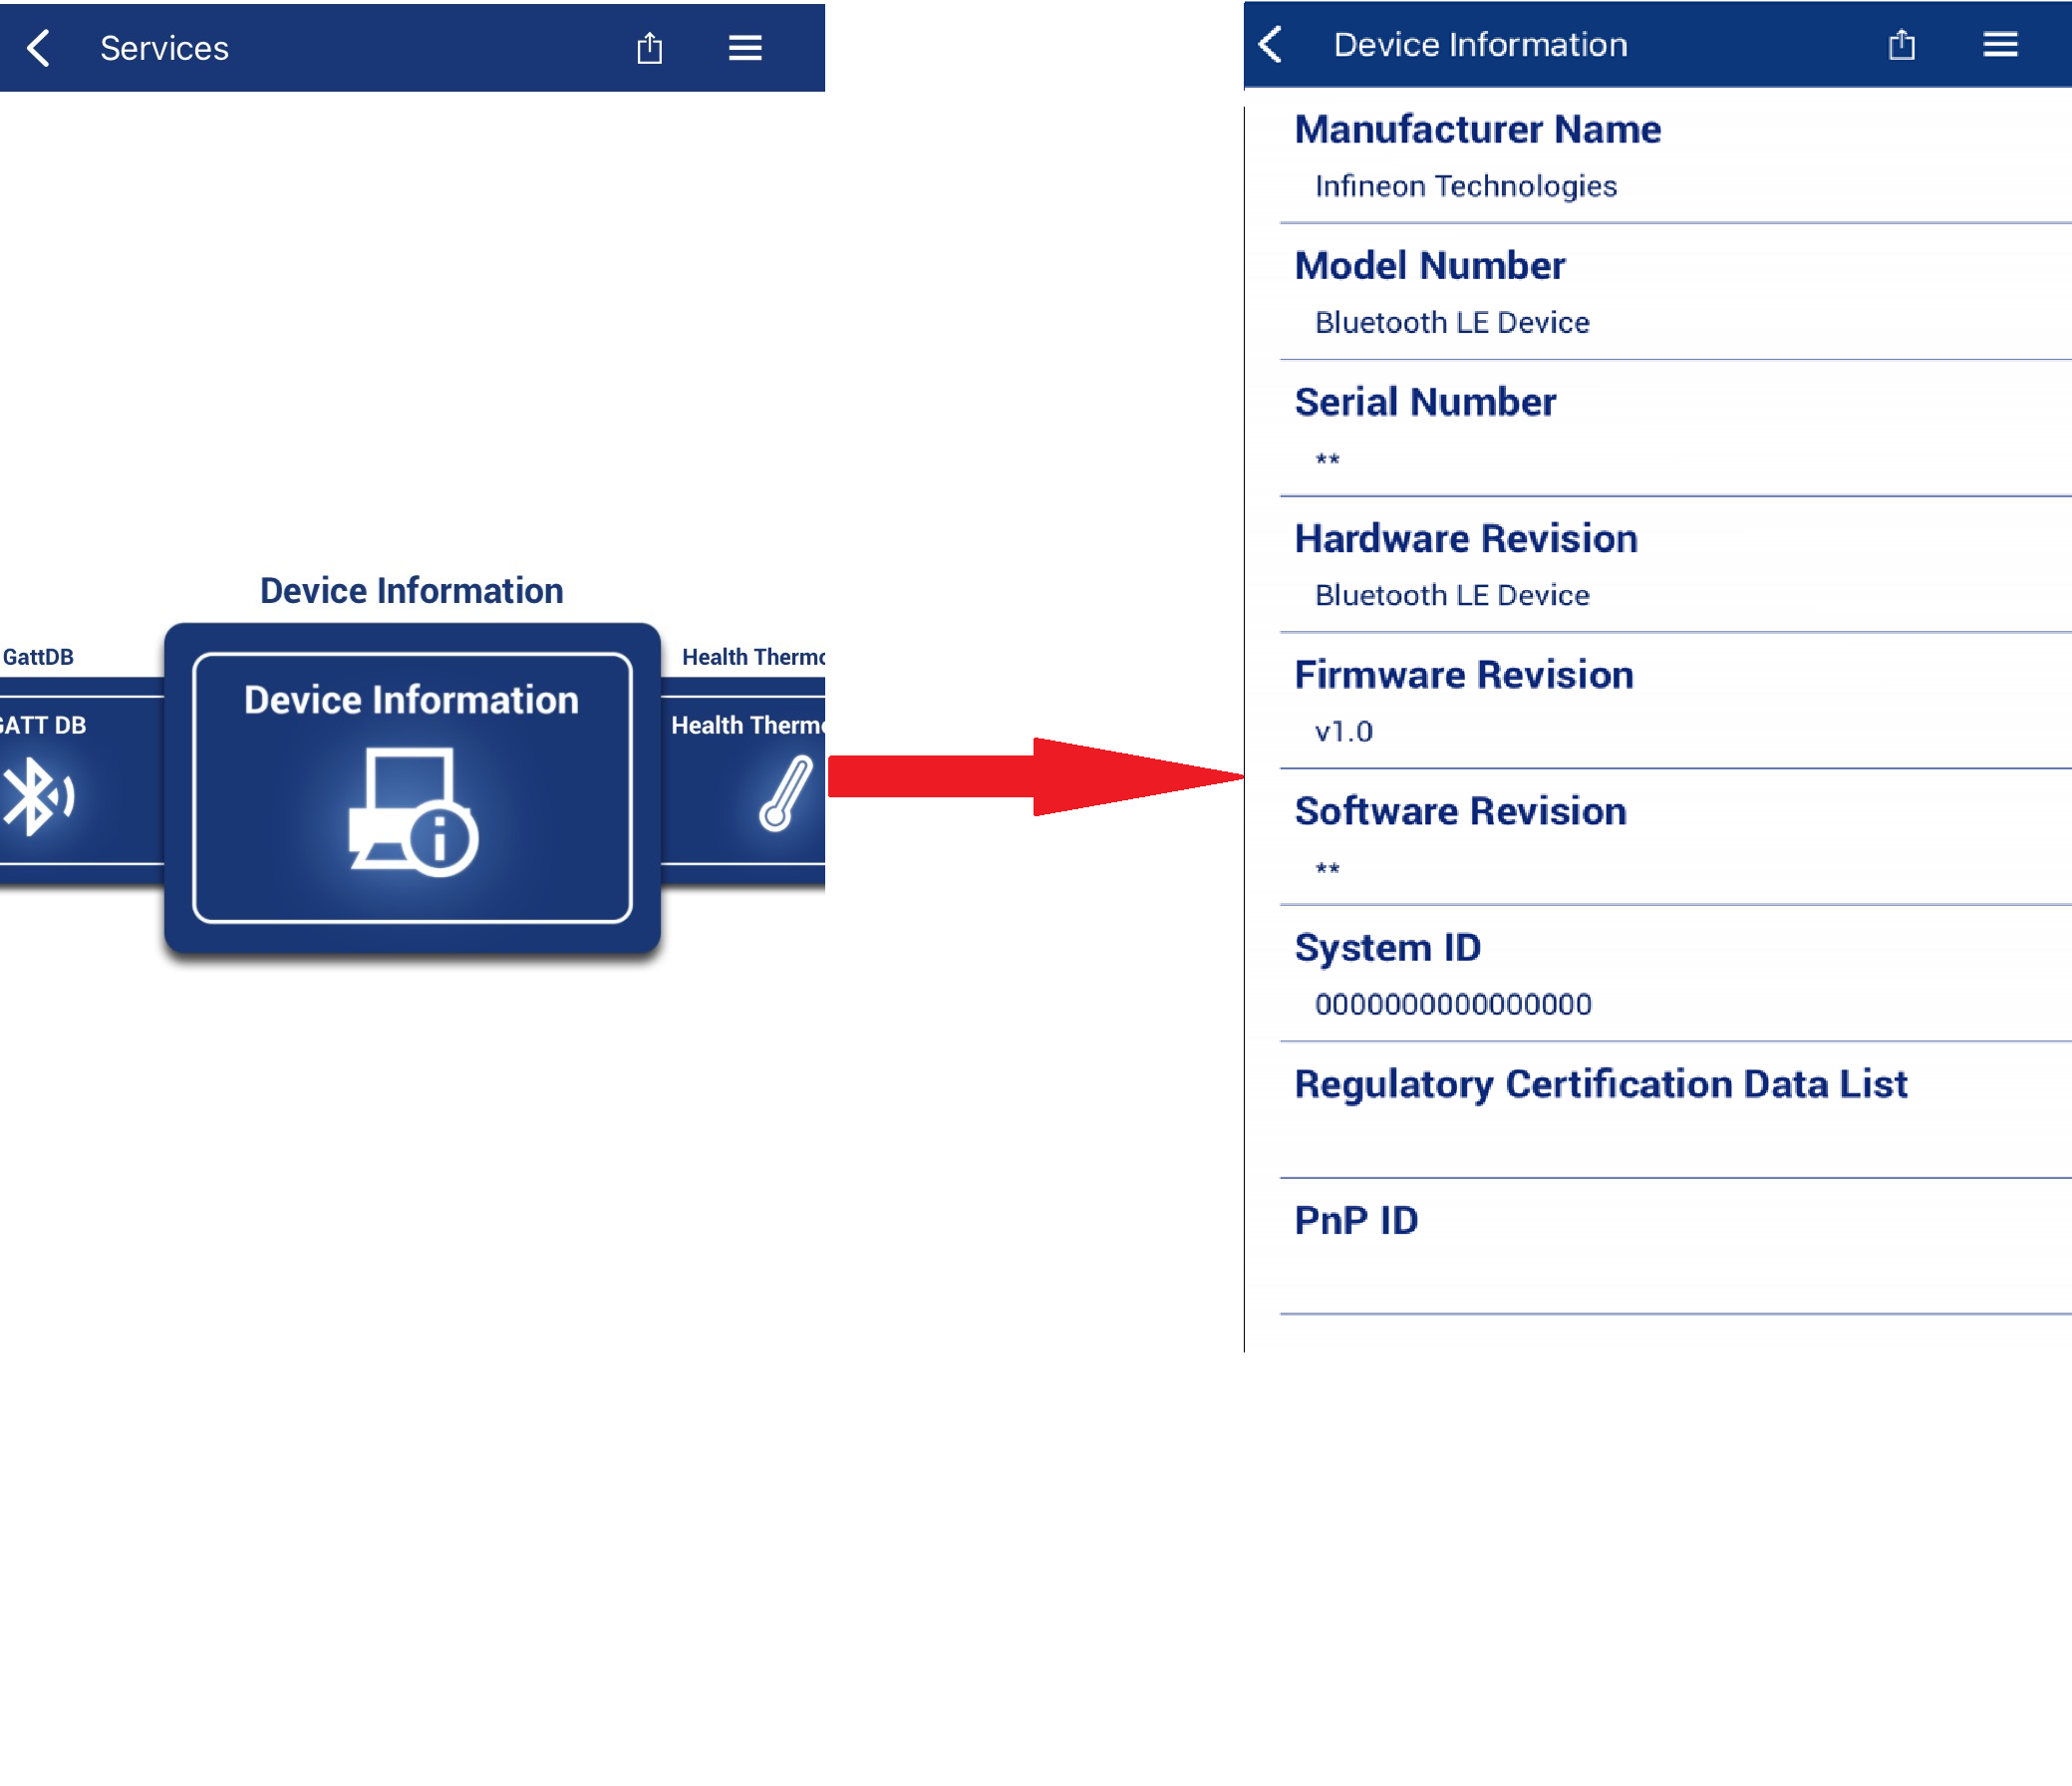Select the 0000000000000000 System ID value
2072x1786 pixels.
coord(1453,1005)
